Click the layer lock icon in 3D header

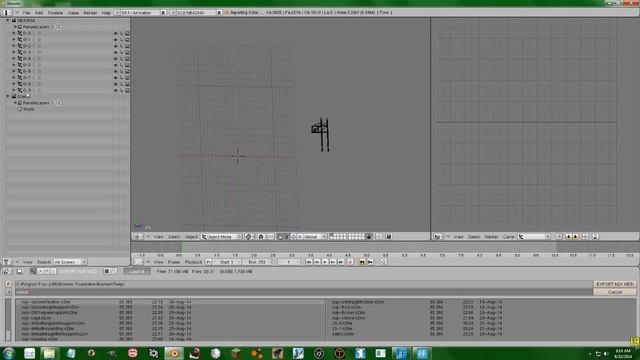(x=369, y=237)
